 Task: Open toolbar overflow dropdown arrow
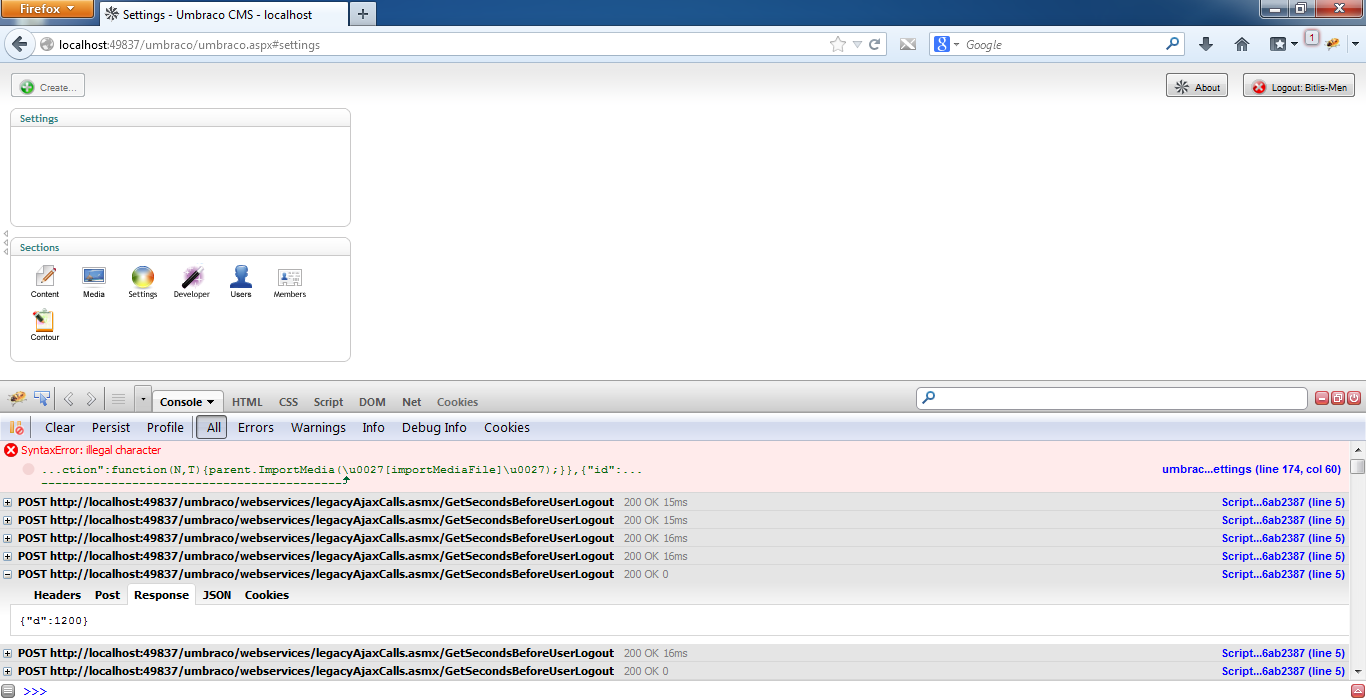(1356, 44)
